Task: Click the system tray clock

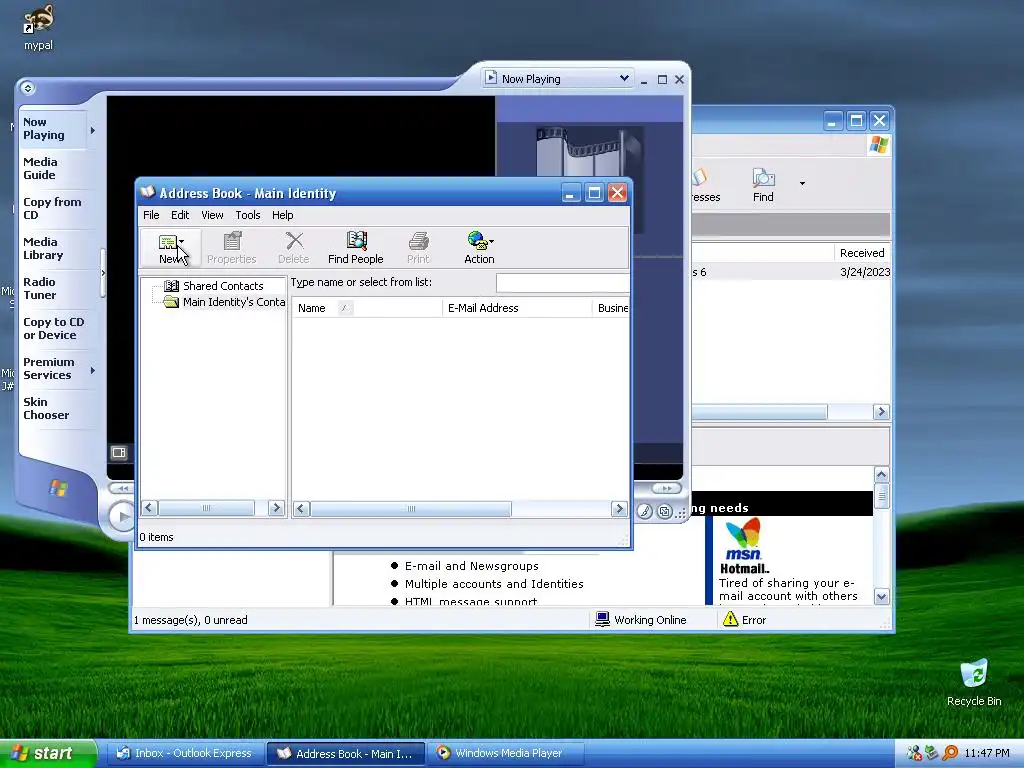Action: click(x=987, y=753)
